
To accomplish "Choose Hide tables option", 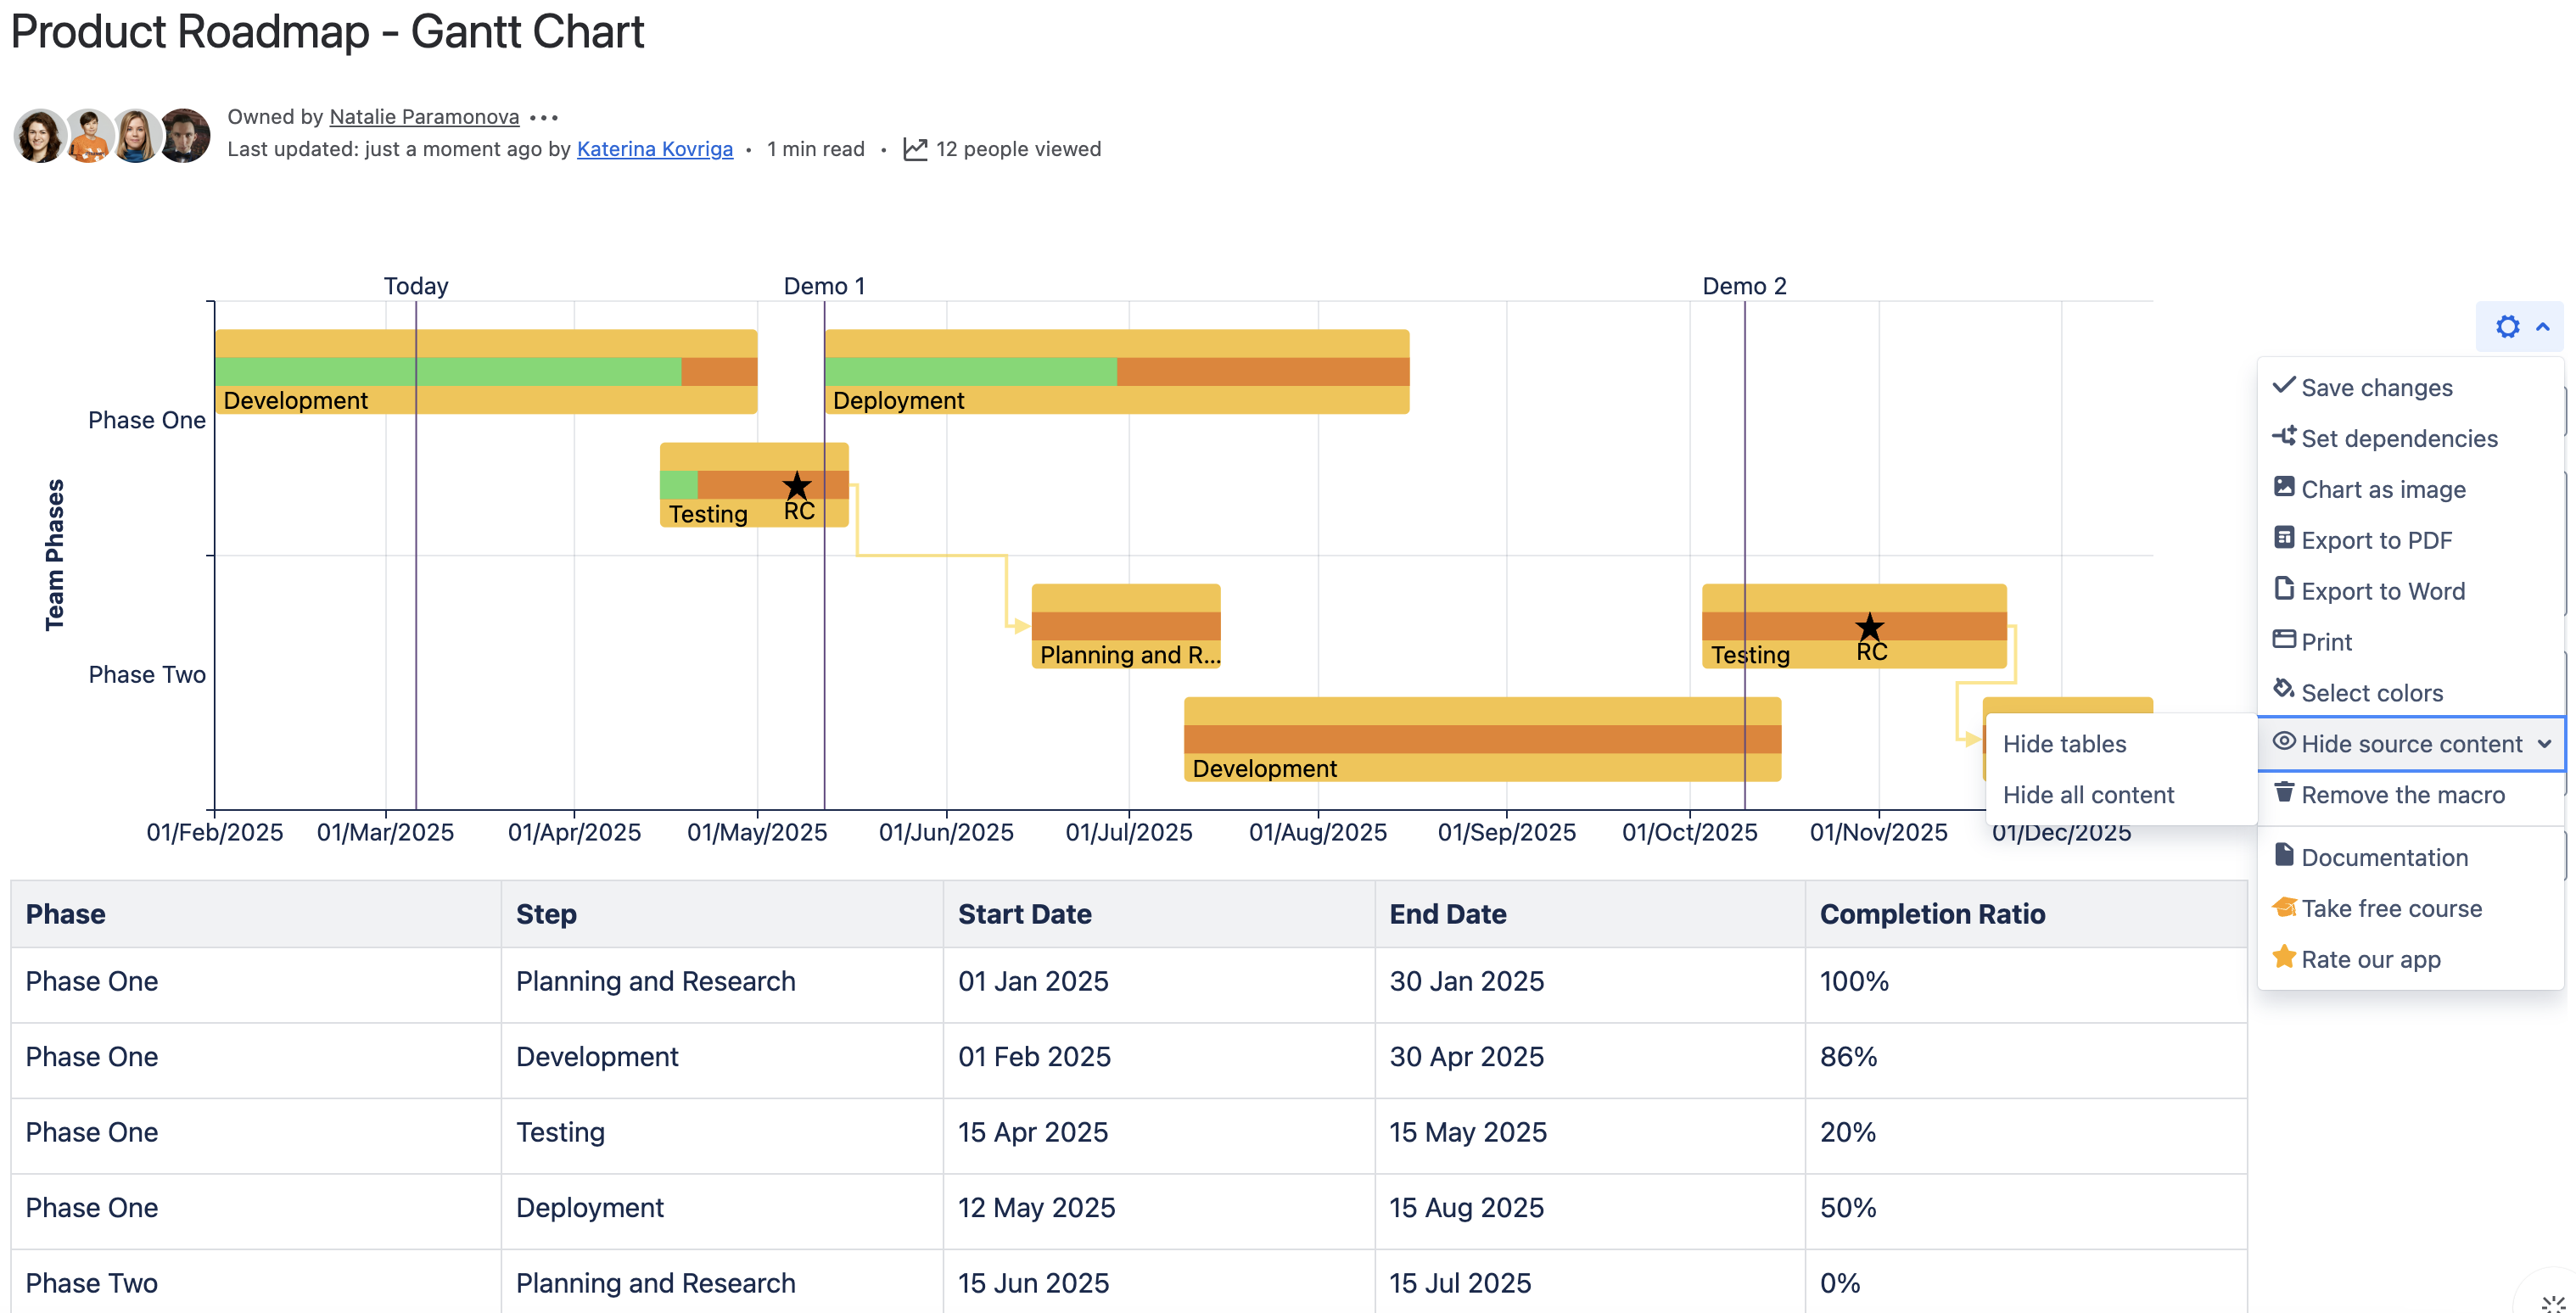I will [2064, 744].
